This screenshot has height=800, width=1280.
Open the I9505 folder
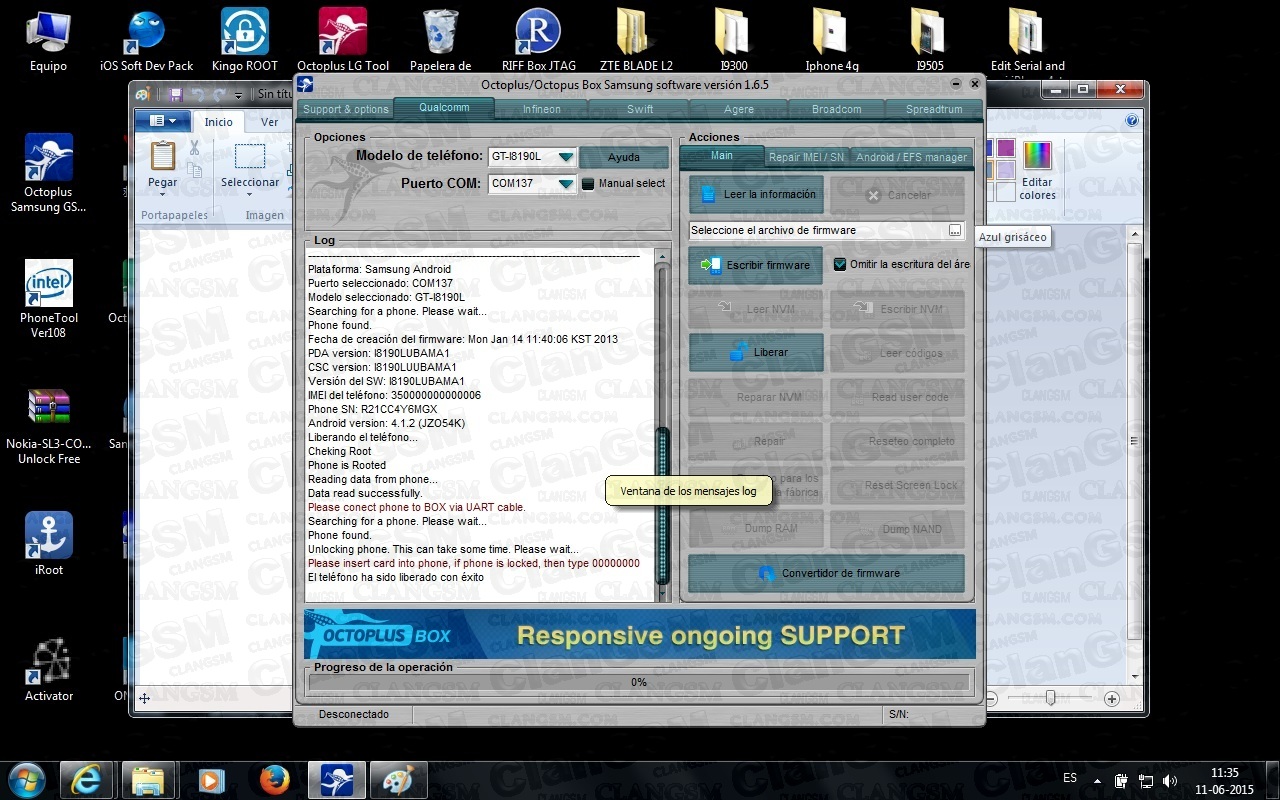929,40
